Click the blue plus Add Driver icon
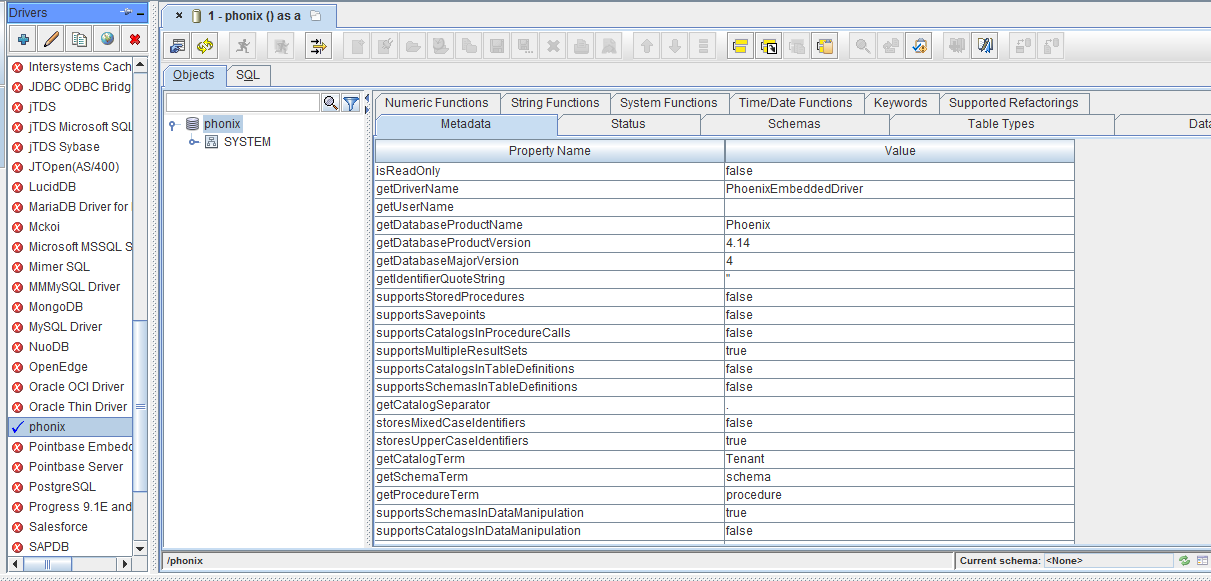Screen dimensions: 1211x581 click(x=24, y=40)
